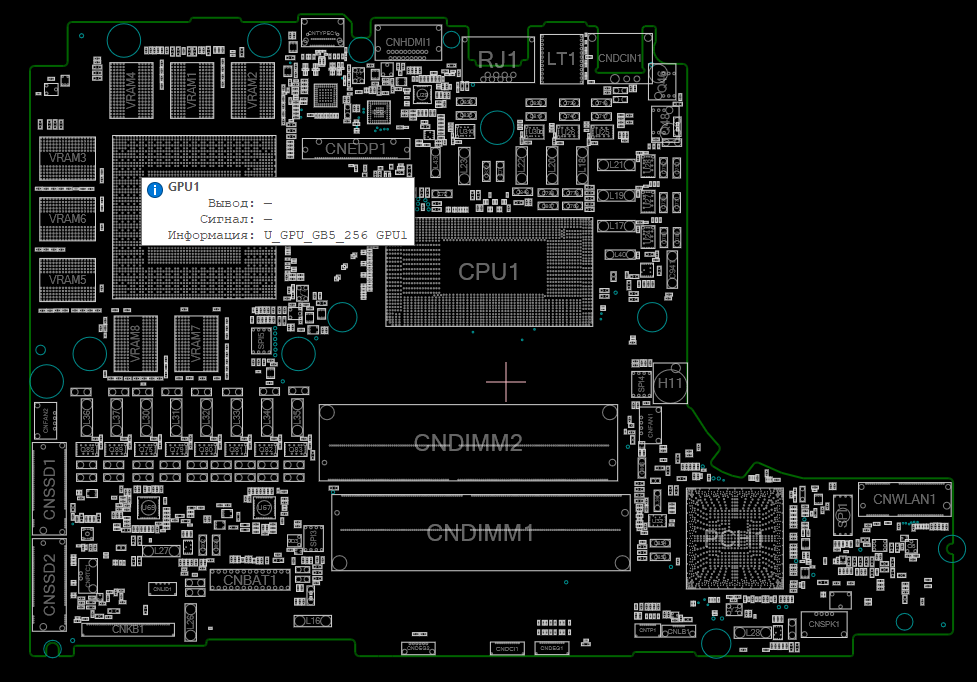Click the VRAM6 memory chip
977x682 pixels.
[x=68, y=218]
